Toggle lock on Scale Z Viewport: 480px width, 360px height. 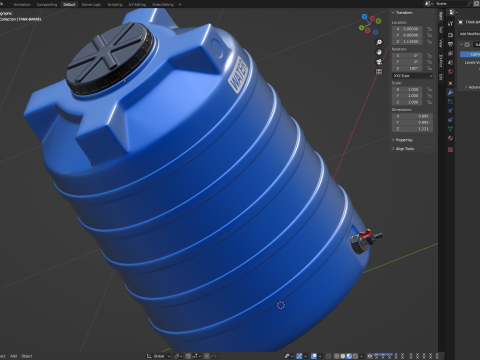point(430,102)
